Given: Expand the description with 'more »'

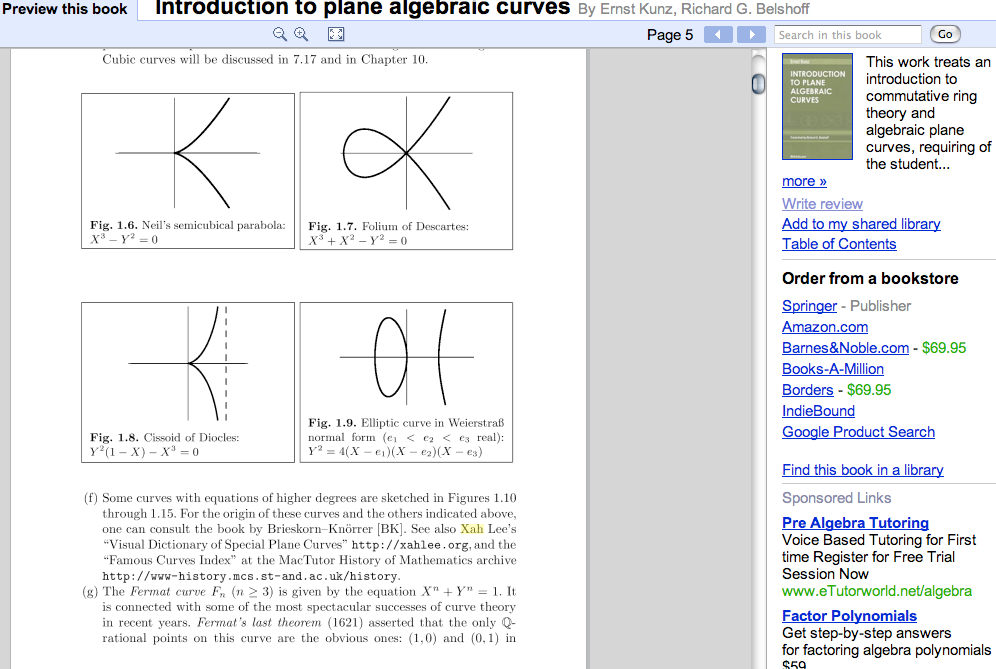Looking at the screenshot, I should point(804,181).
